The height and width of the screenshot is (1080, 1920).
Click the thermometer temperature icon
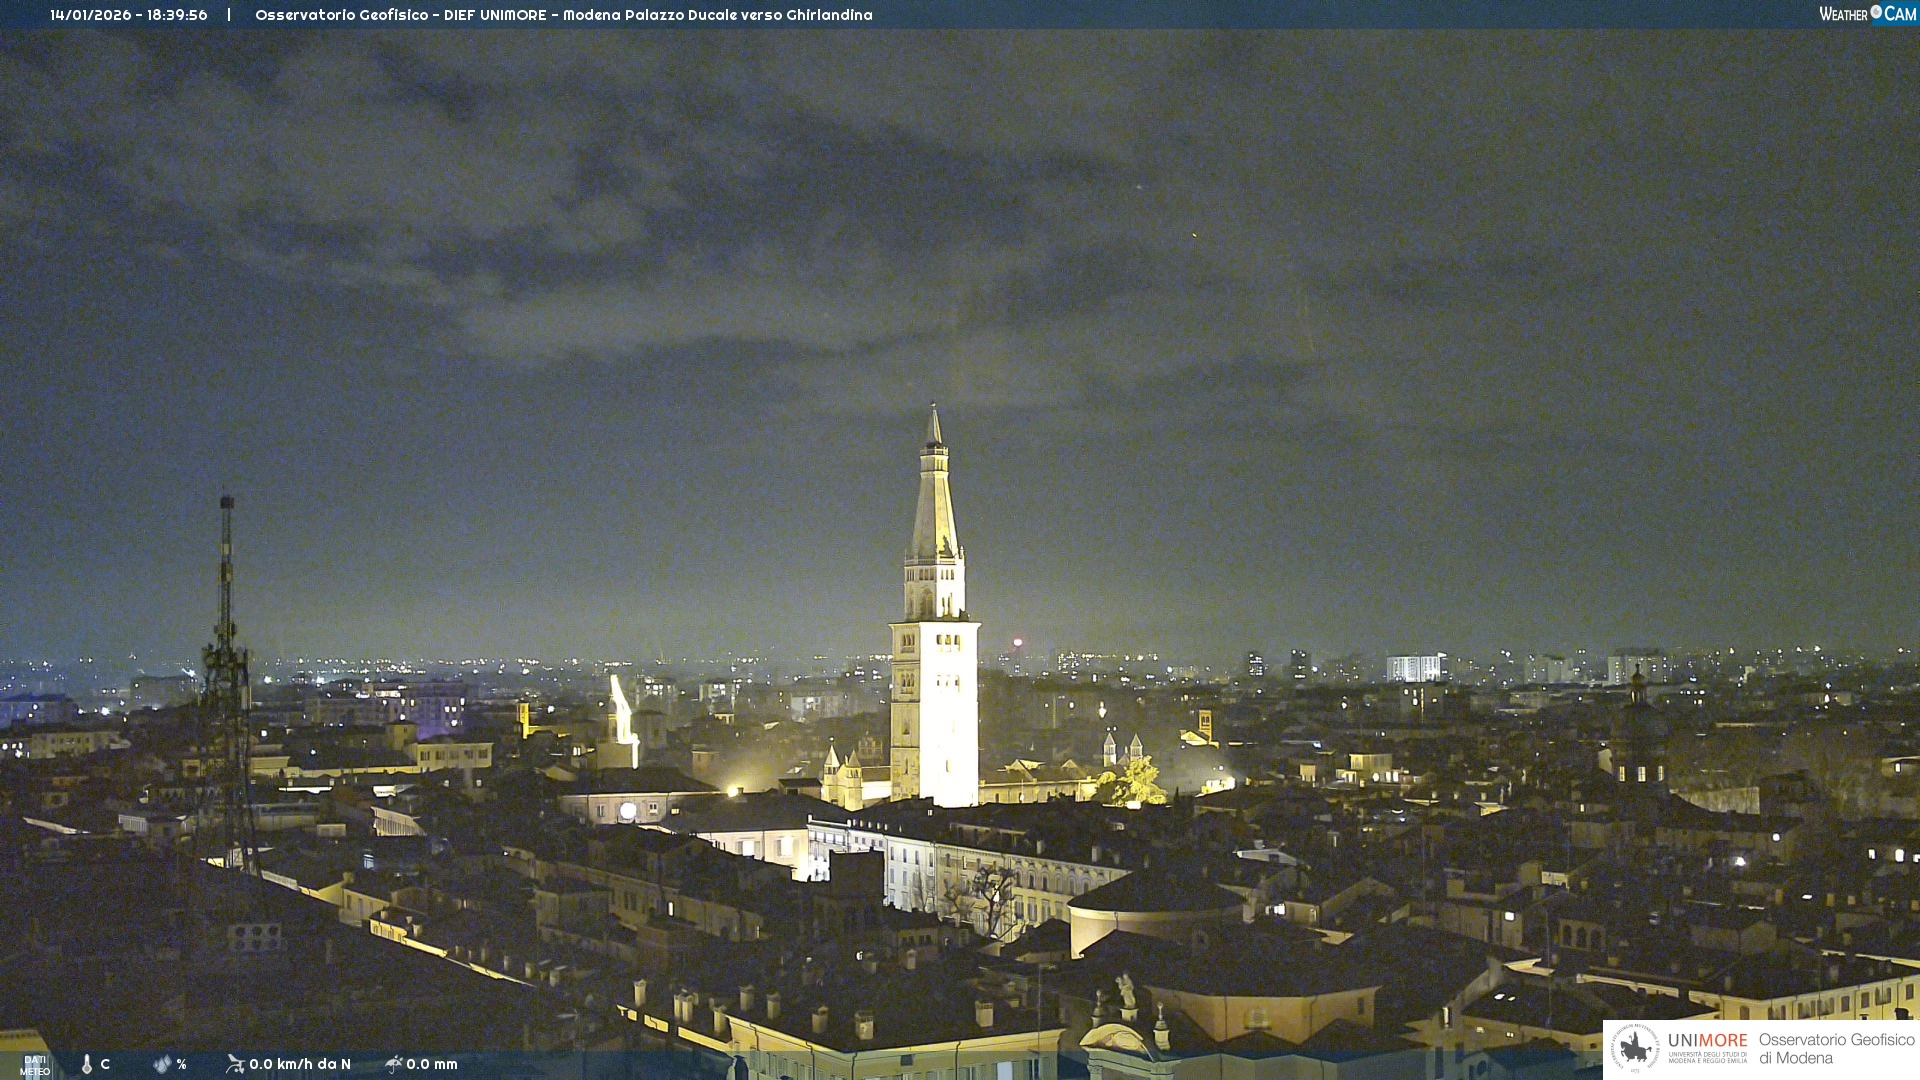pyautogui.click(x=87, y=1065)
